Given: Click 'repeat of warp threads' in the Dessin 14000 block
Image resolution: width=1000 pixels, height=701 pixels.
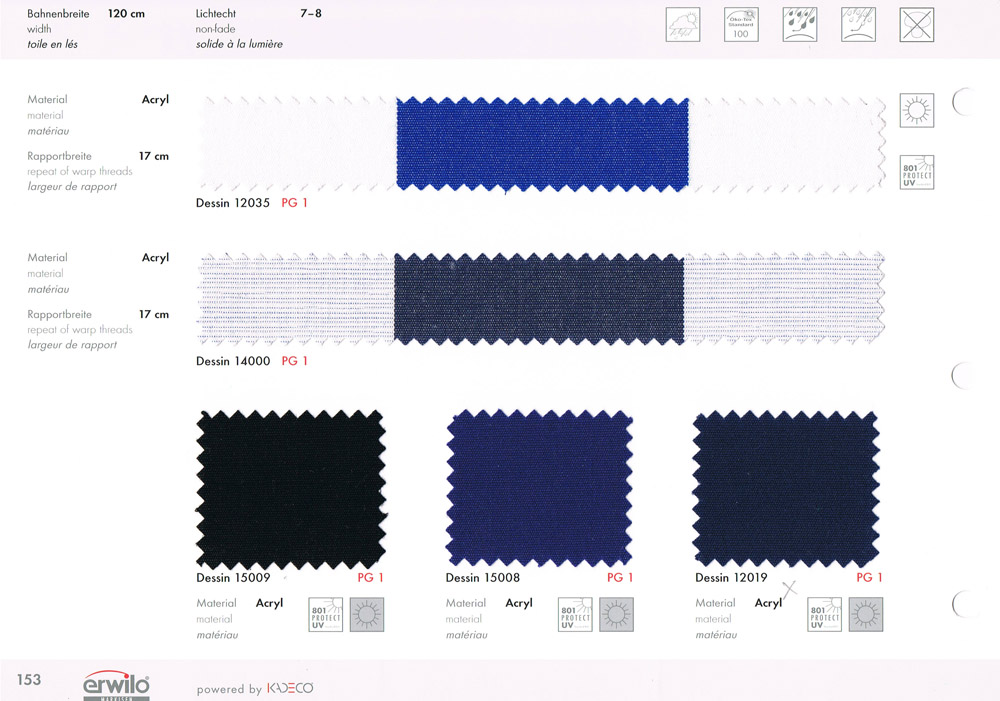Looking at the screenshot, I should [x=80, y=330].
